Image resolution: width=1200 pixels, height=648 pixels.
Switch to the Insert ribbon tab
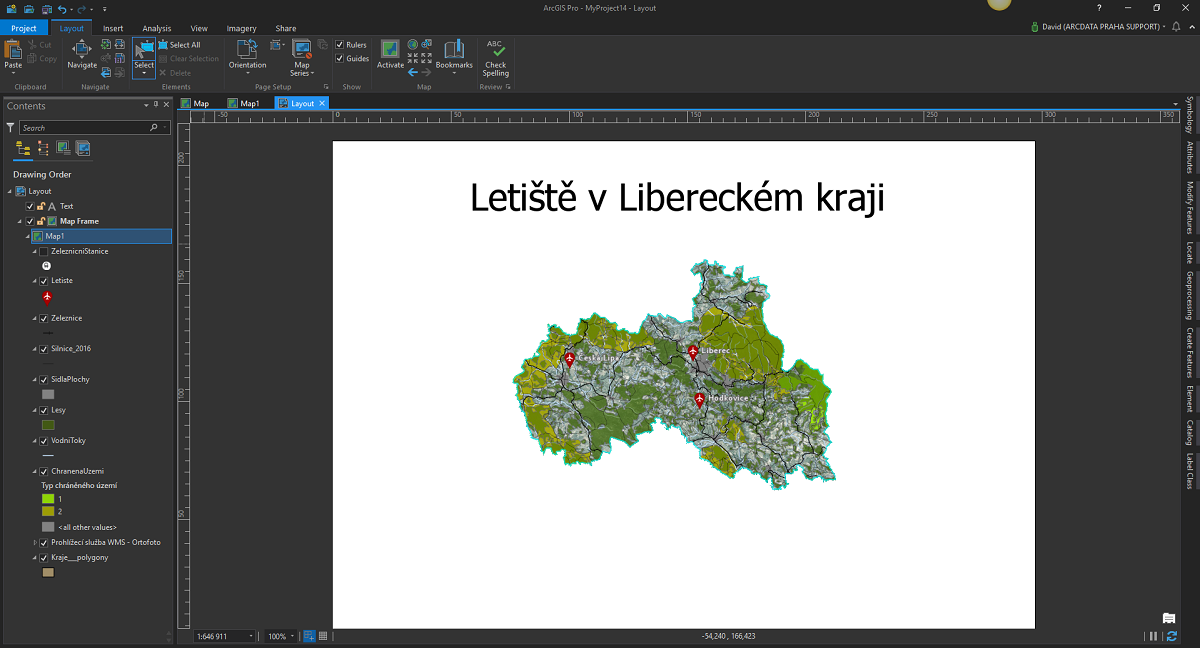(113, 28)
